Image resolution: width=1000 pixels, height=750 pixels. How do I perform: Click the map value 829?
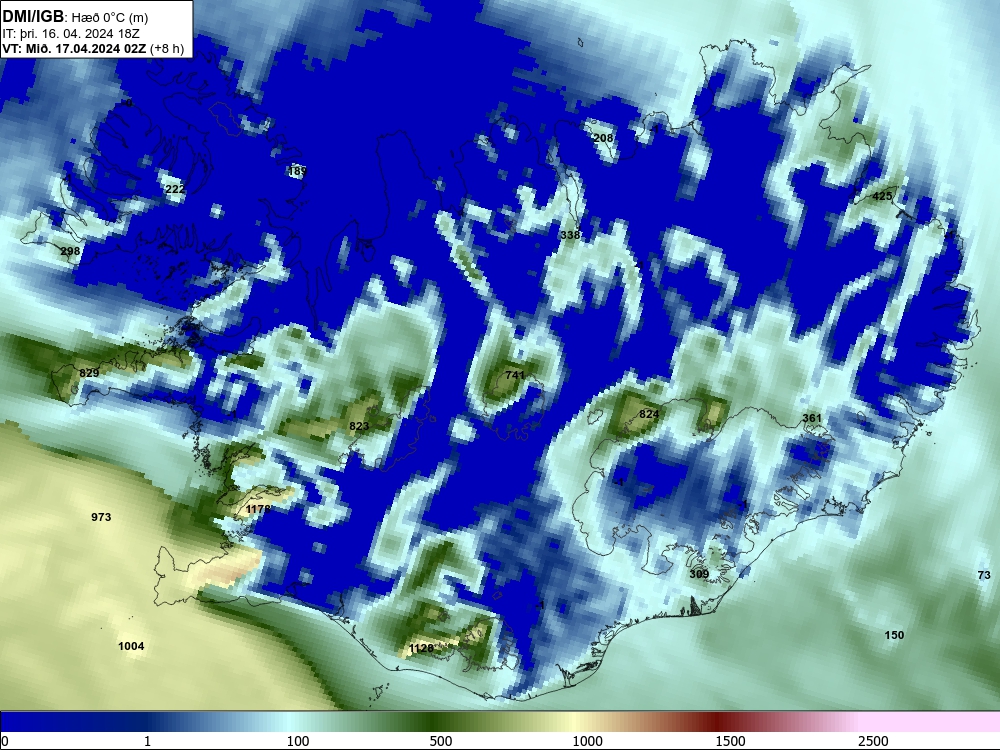click(x=89, y=372)
